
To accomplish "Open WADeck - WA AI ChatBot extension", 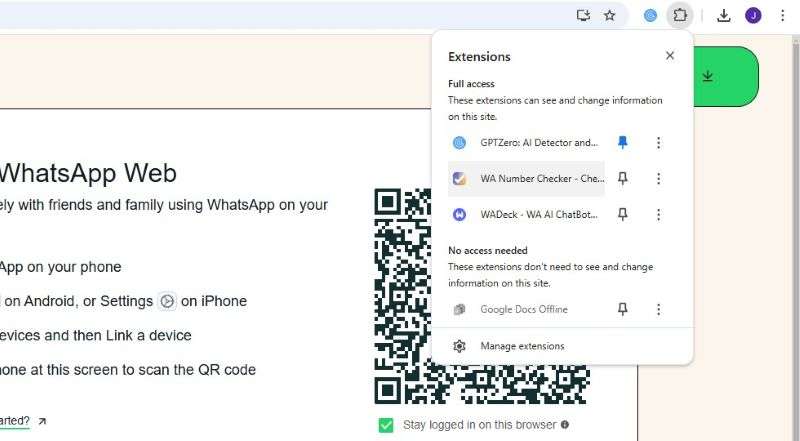I will click(x=526, y=215).
